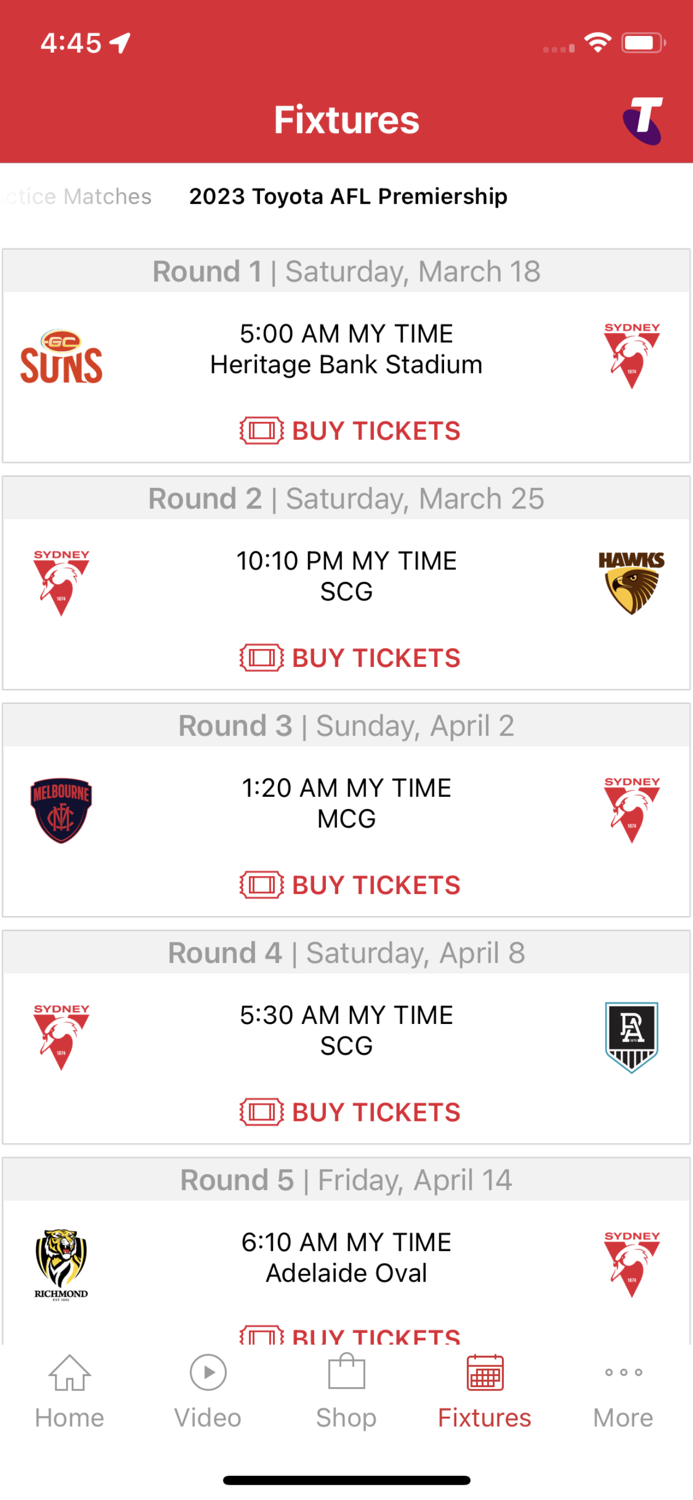Select the Video play icon
The image size is (693, 1500).
tap(207, 1372)
